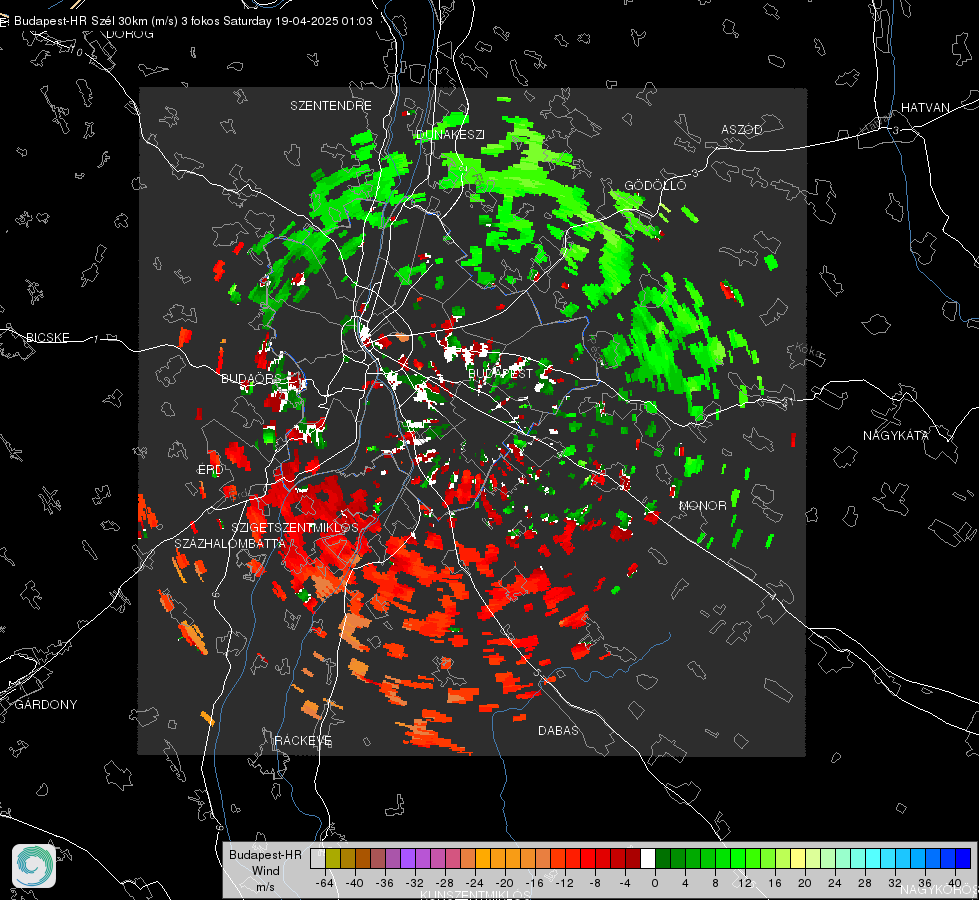Click the BICSKE map label

coord(47,338)
